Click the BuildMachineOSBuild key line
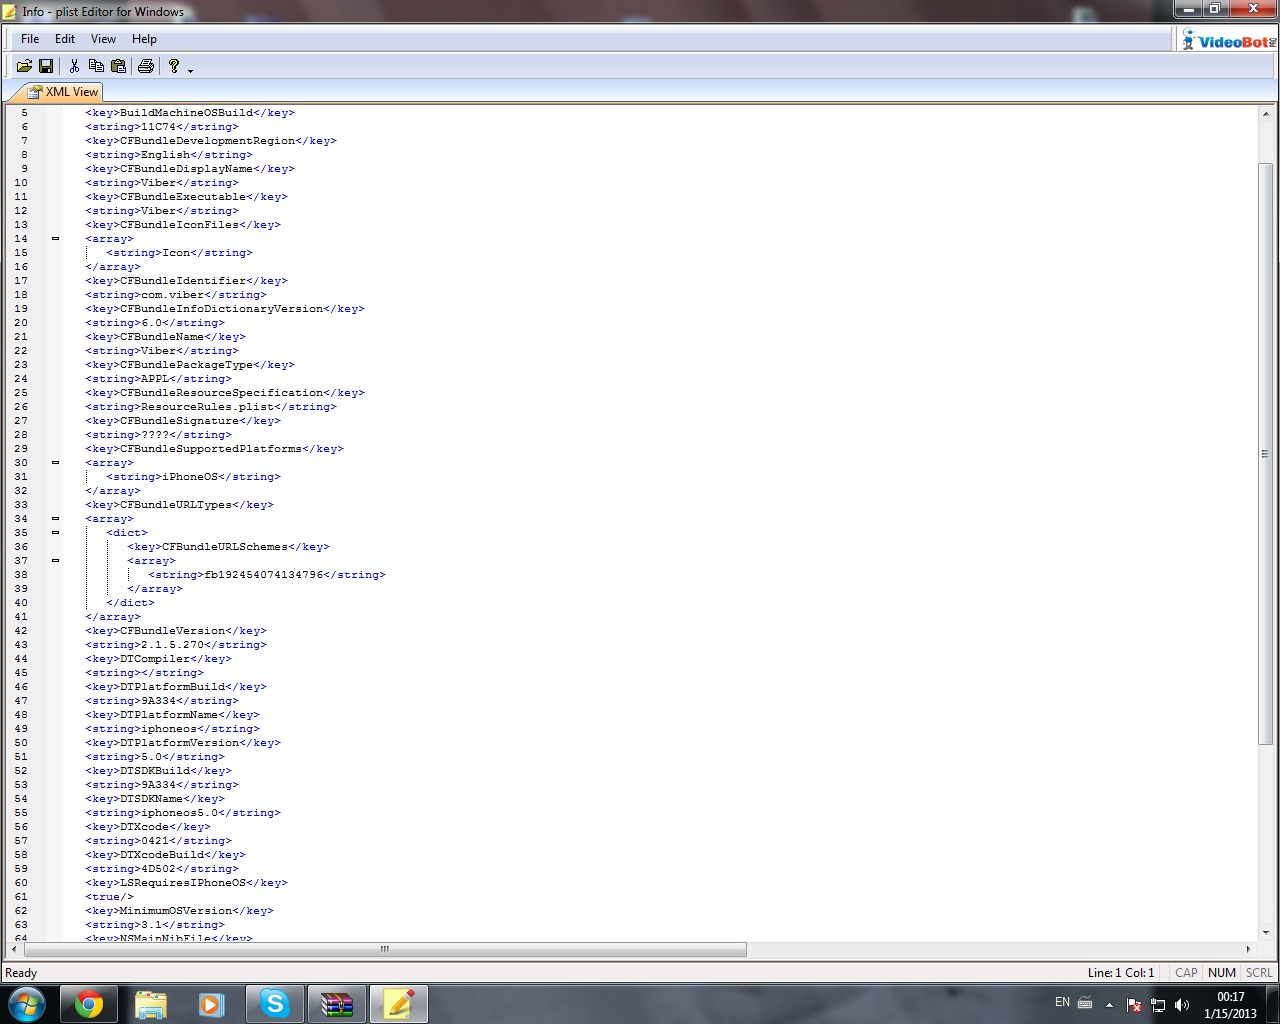1280x1024 pixels. (x=190, y=113)
